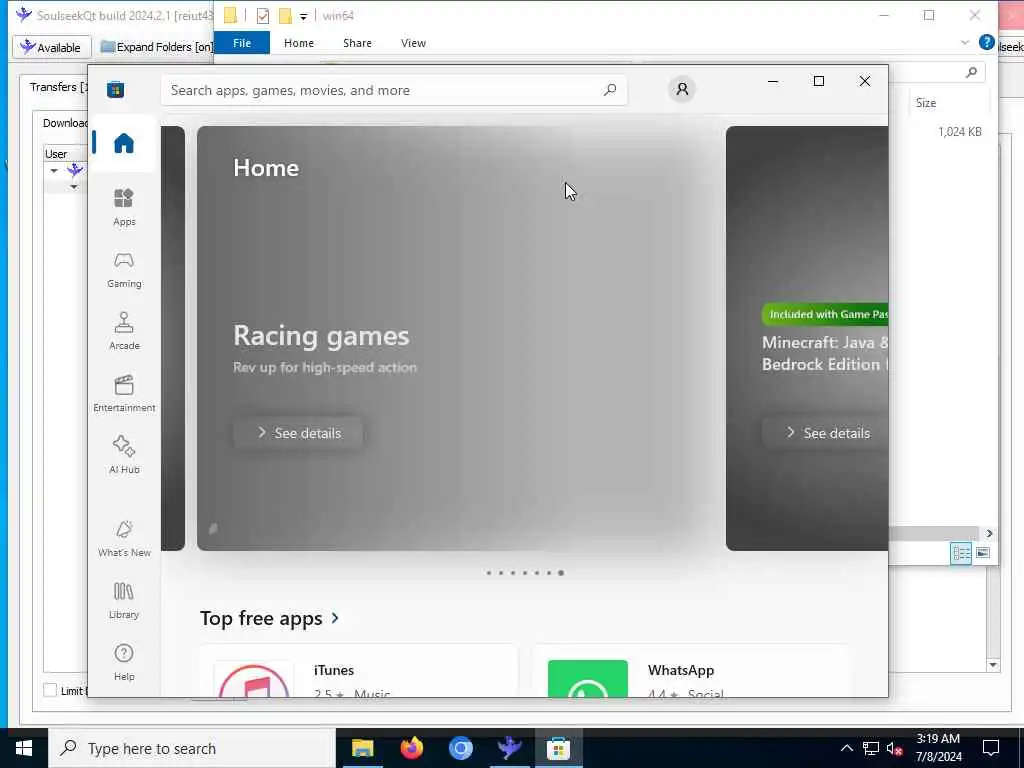This screenshot has width=1024, height=768.
Task: Click the Store search magnifier icon
Action: tap(610, 90)
